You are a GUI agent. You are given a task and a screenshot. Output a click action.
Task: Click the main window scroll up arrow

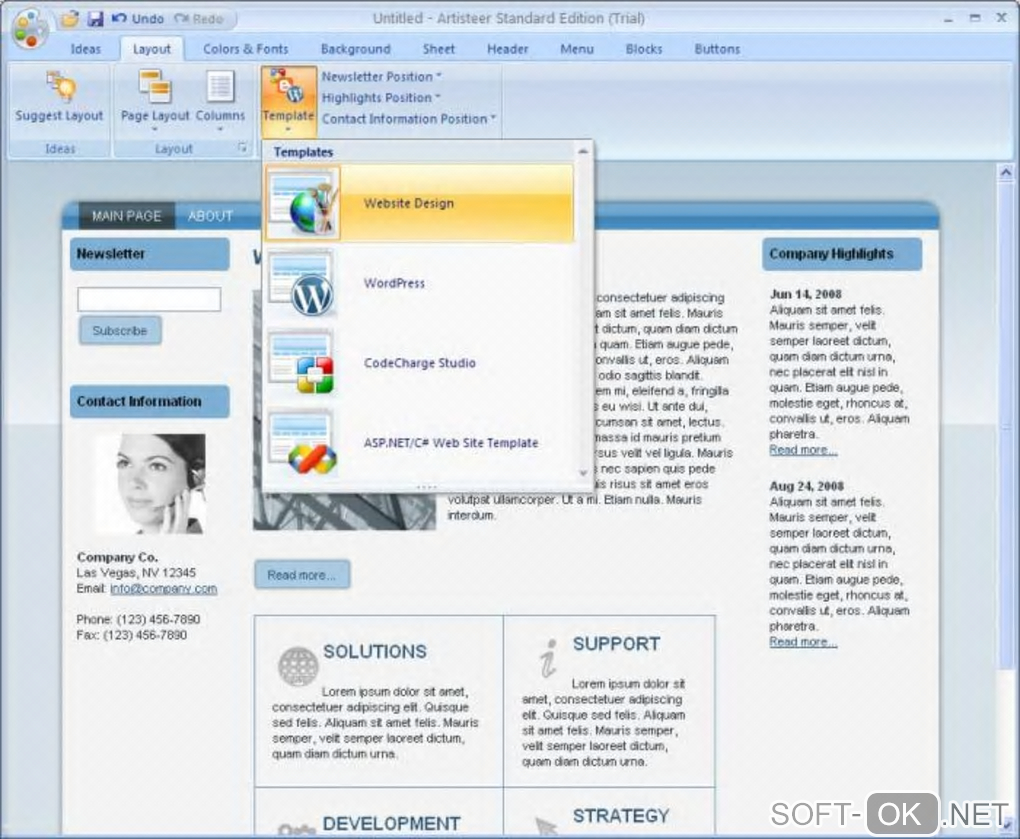(x=1006, y=172)
